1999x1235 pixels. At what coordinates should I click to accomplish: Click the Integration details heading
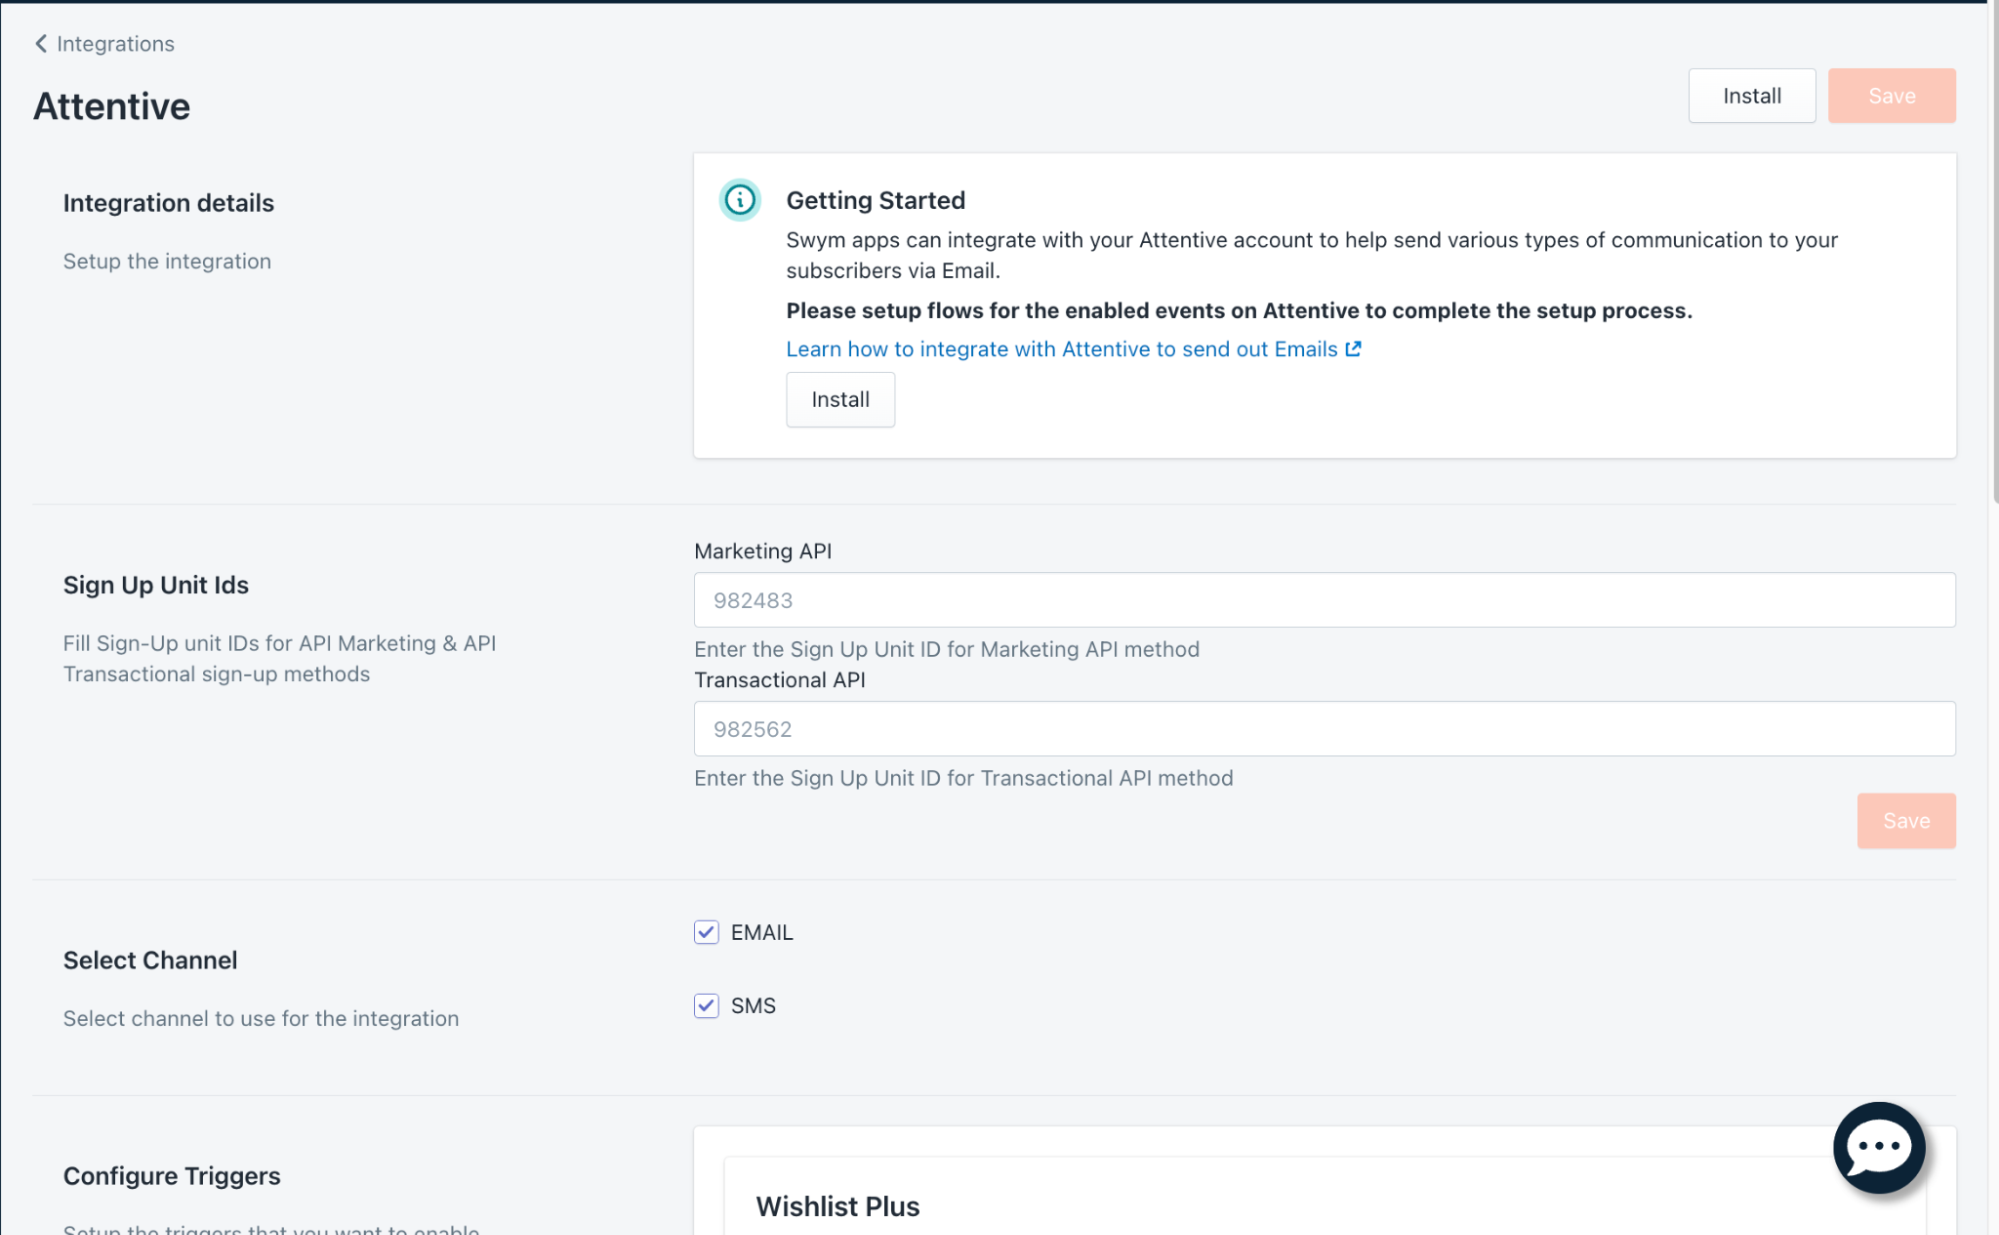click(168, 203)
